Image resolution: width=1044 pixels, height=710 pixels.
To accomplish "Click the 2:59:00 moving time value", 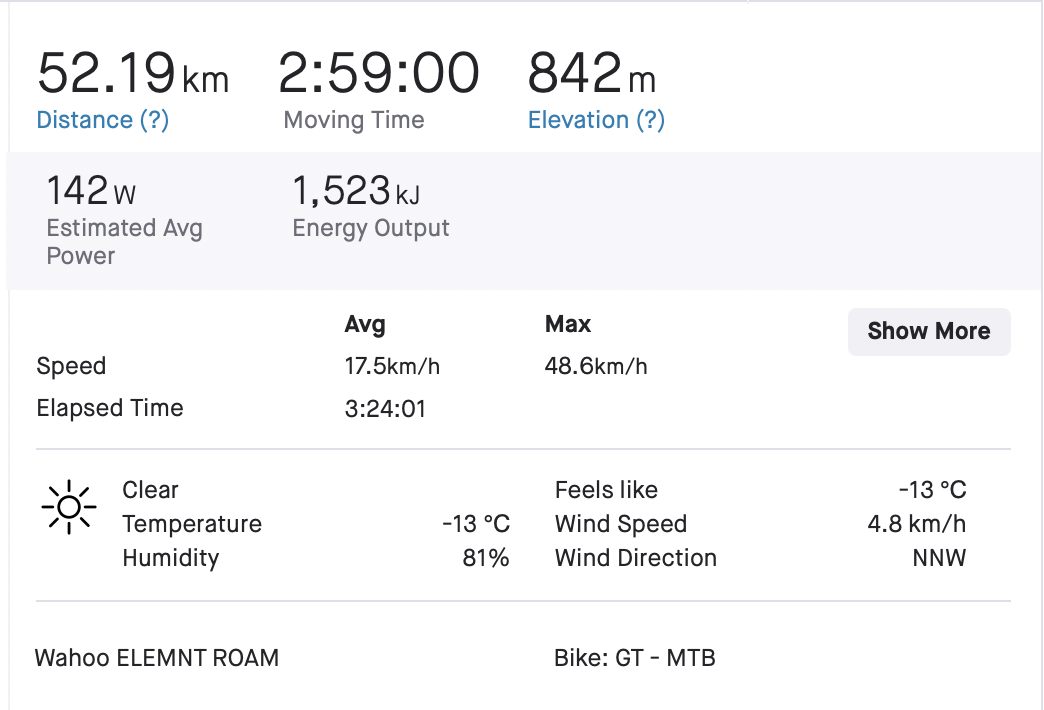I will coord(378,73).
